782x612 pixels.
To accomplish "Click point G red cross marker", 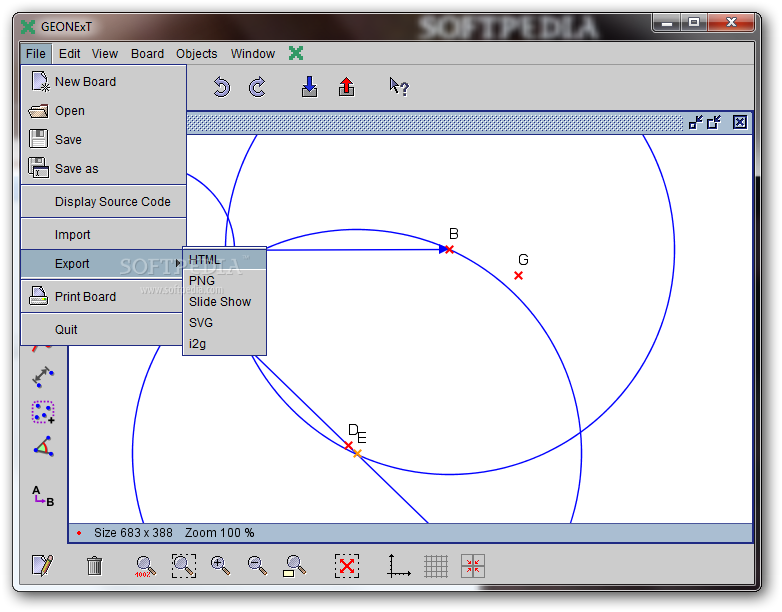I will click(518, 275).
